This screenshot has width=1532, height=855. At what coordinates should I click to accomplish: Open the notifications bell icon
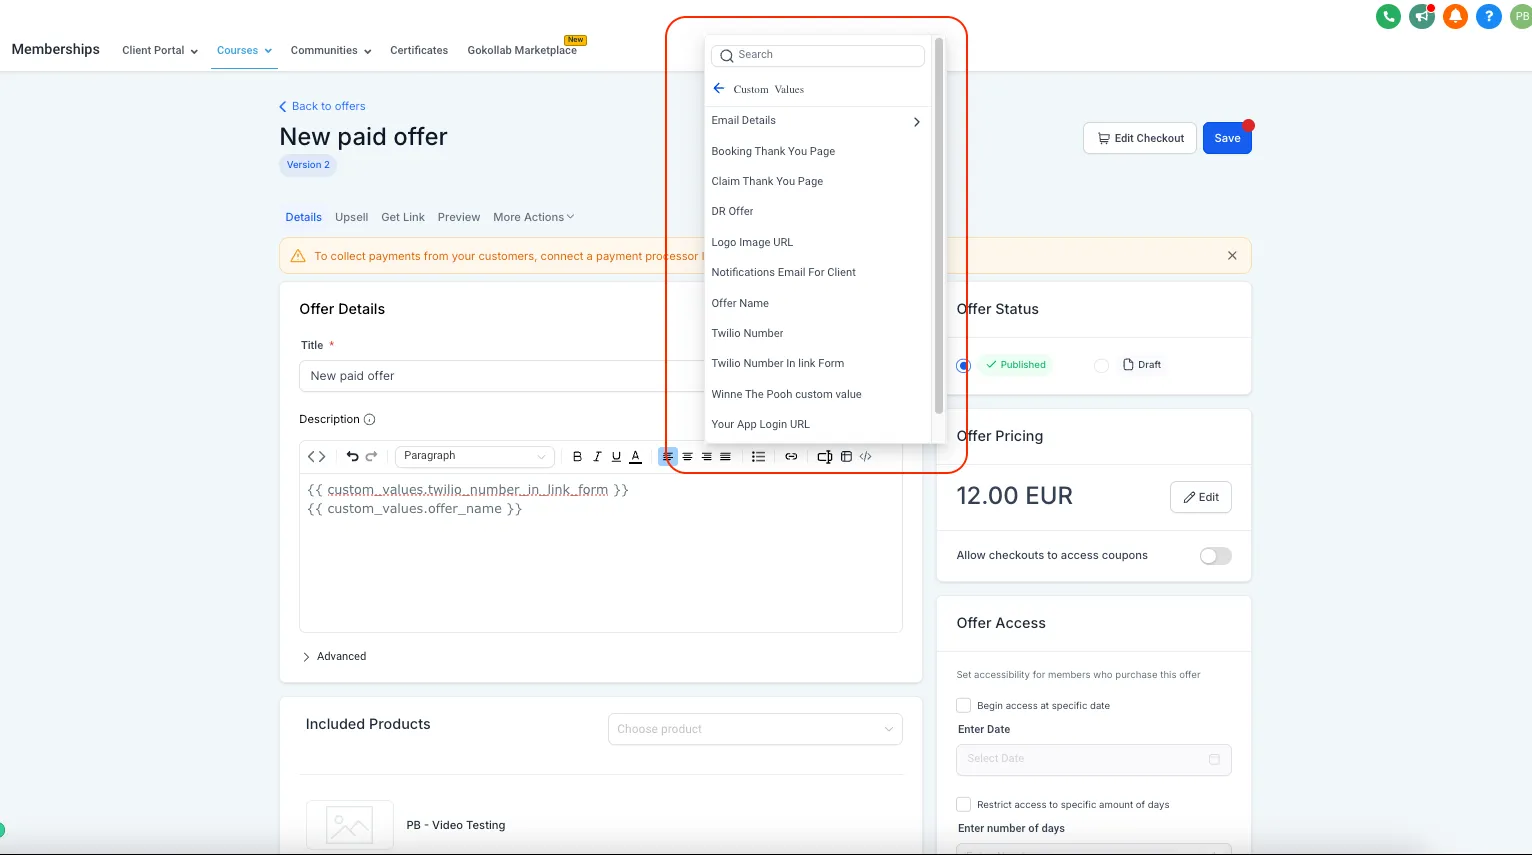[1455, 16]
